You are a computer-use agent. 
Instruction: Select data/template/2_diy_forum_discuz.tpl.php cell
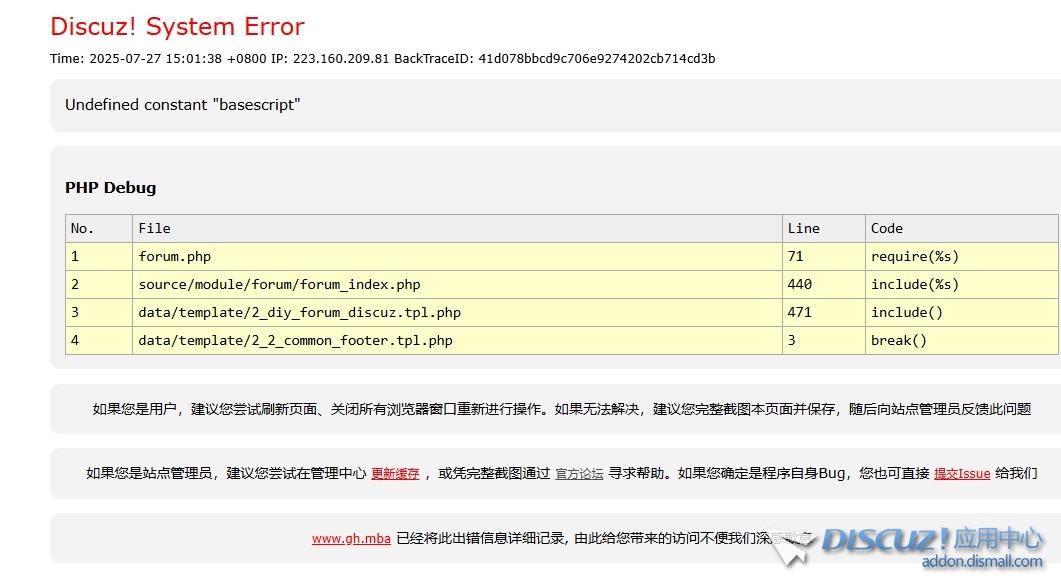click(457, 312)
